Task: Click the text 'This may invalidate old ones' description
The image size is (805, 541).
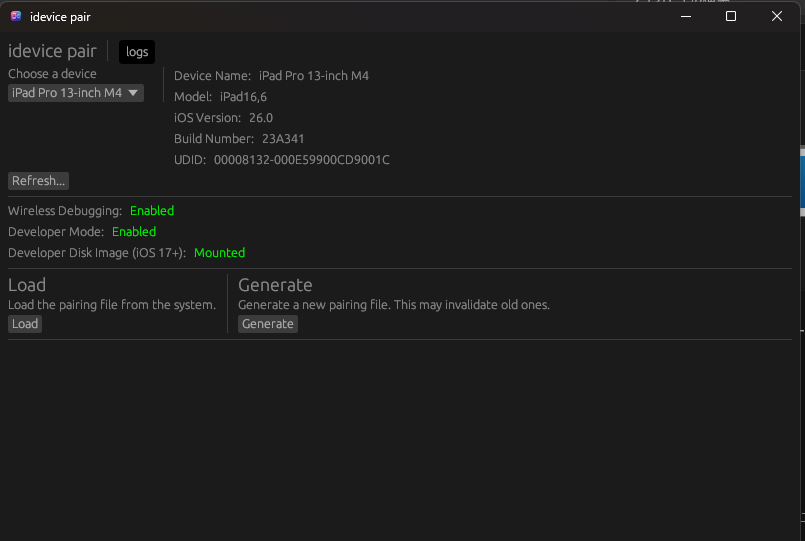Action: tap(471, 305)
